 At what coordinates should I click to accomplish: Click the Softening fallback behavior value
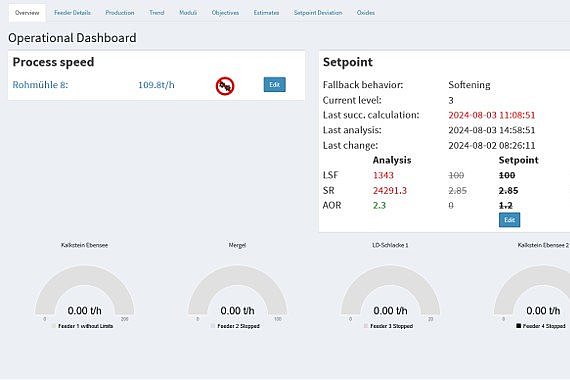[469, 85]
